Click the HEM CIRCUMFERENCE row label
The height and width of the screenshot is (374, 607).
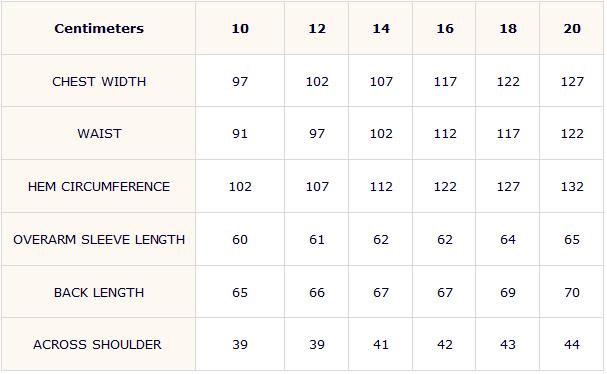pyautogui.click(x=99, y=187)
